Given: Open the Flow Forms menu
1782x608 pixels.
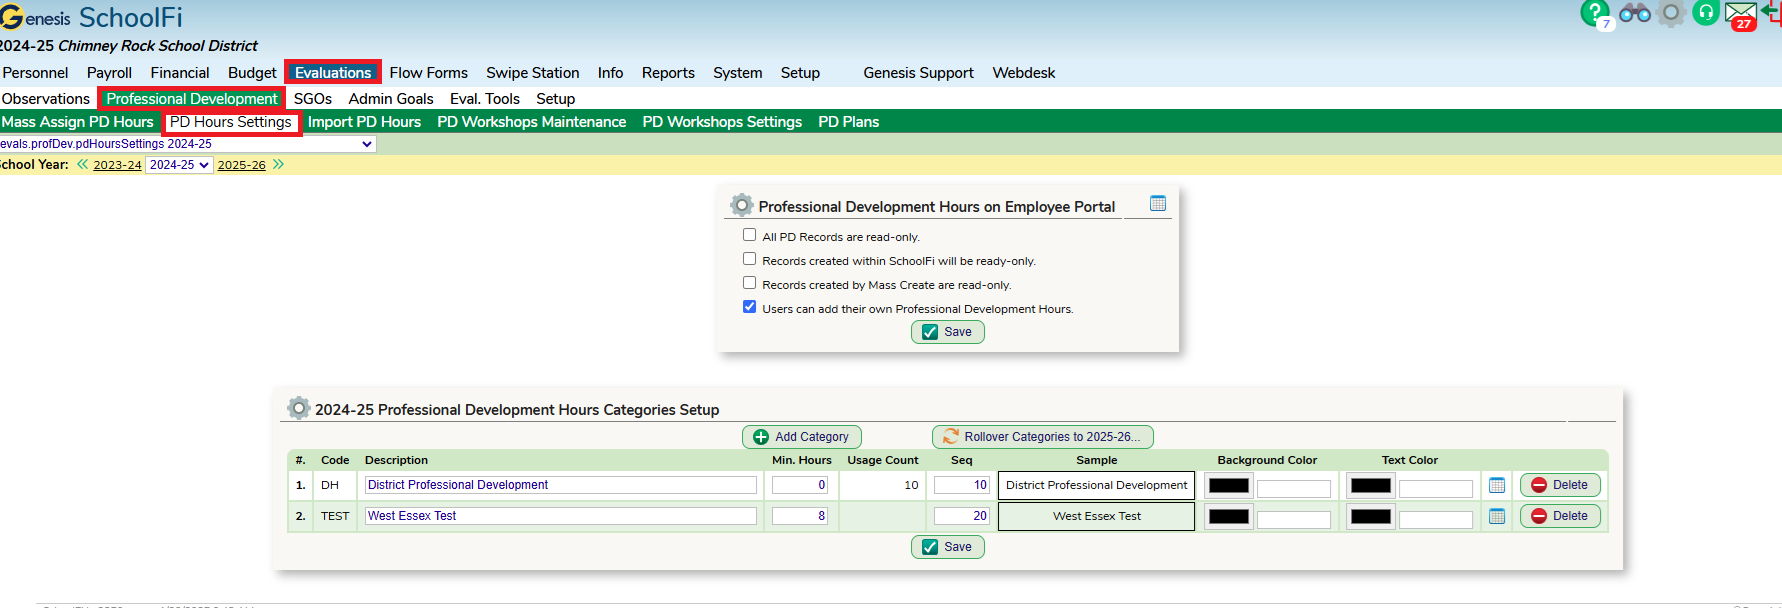Looking at the screenshot, I should coord(428,73).
